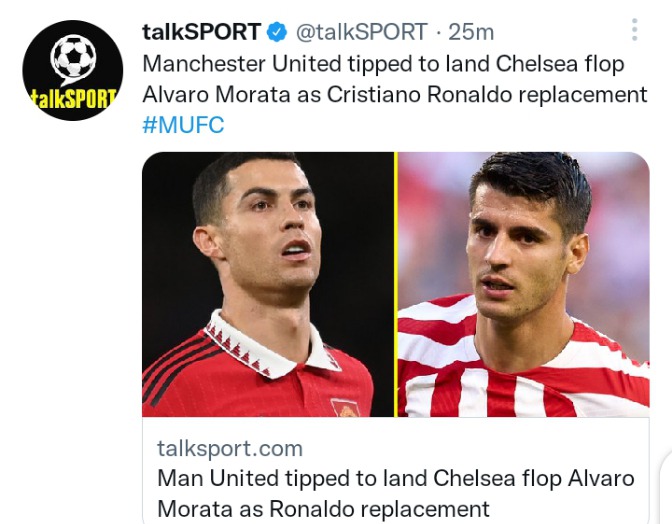Image resolution: width=672 pixels, height=524 pixels.
Task: Click the link card footer area
Action: (x=396, y=470)
